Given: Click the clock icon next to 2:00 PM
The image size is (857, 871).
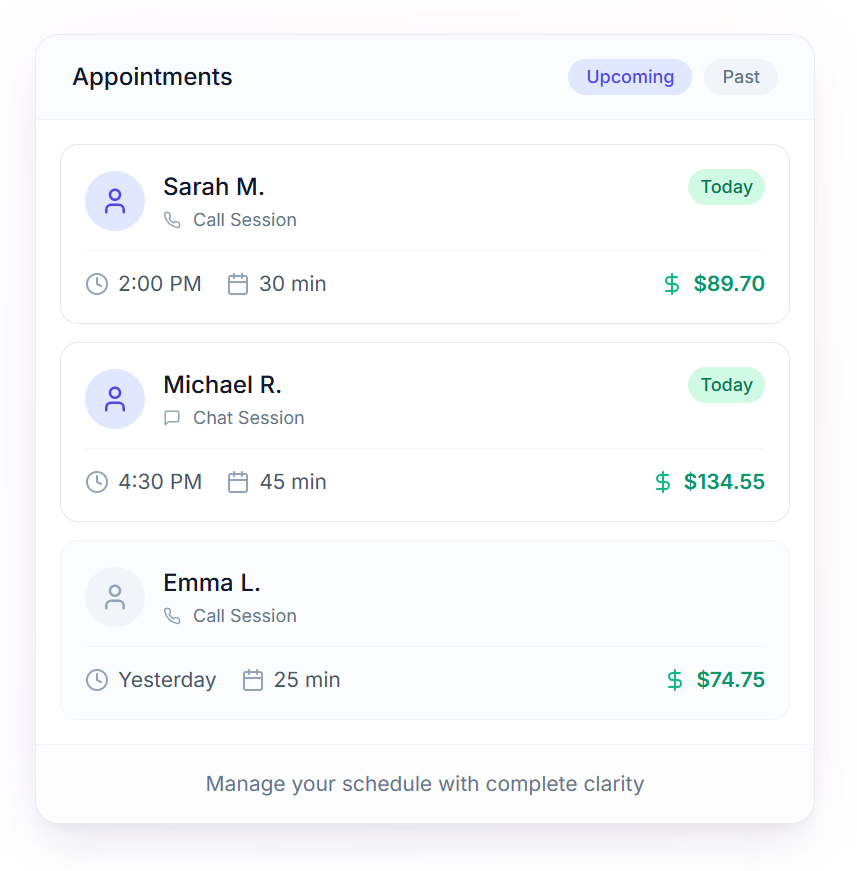Looking at the screenshot, I should (x=97, y=284).
